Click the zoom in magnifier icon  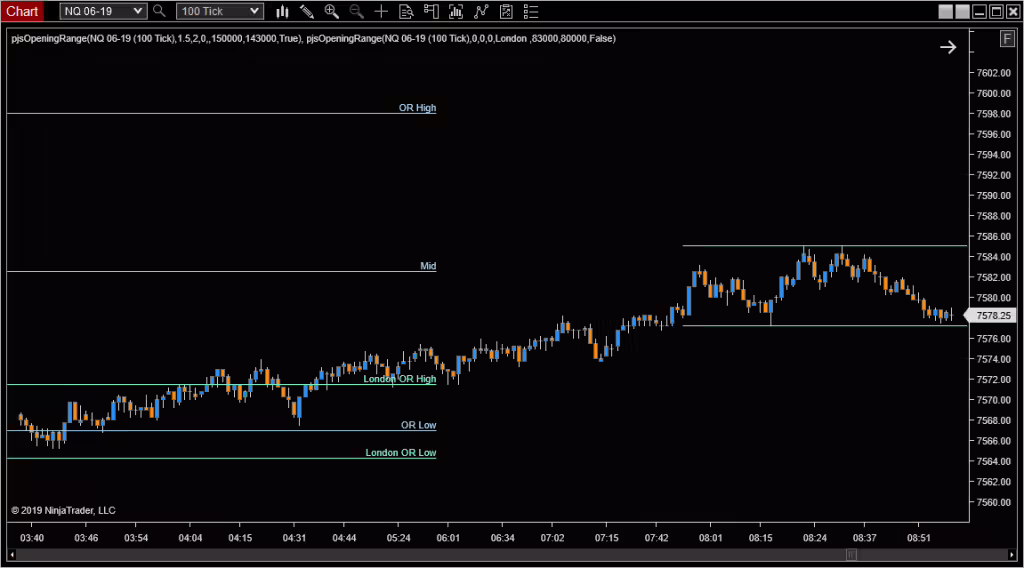pos(331,12)
